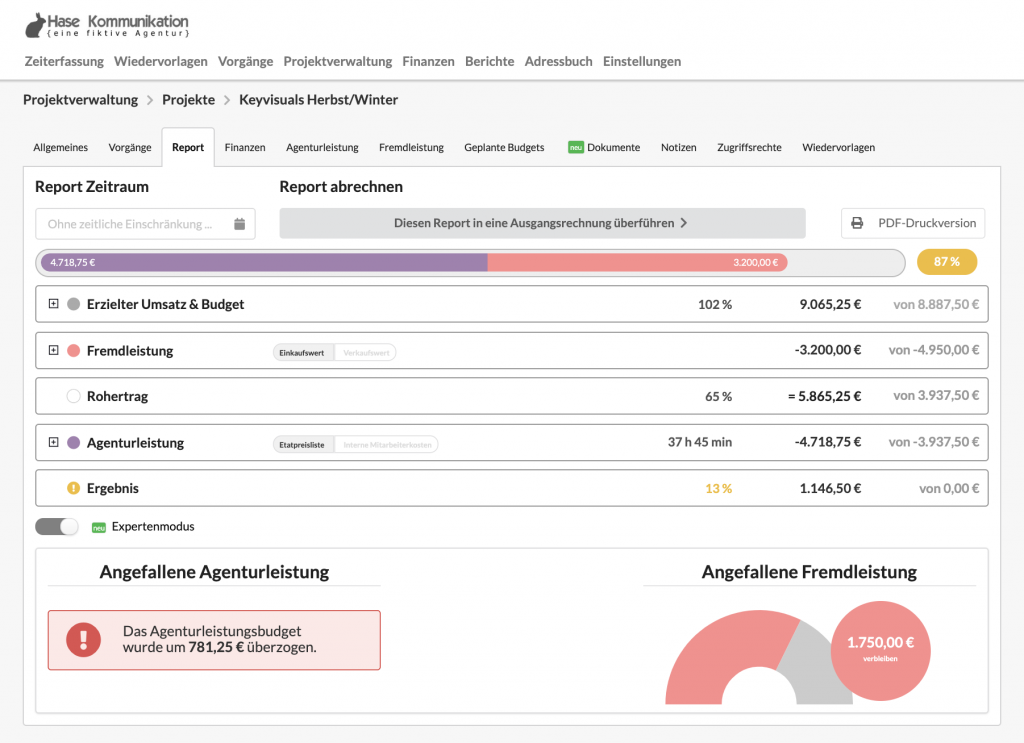Switch to the Fremdleistung tab
Viewport: 1024px width, 743px height.
[x=411, y=148]
